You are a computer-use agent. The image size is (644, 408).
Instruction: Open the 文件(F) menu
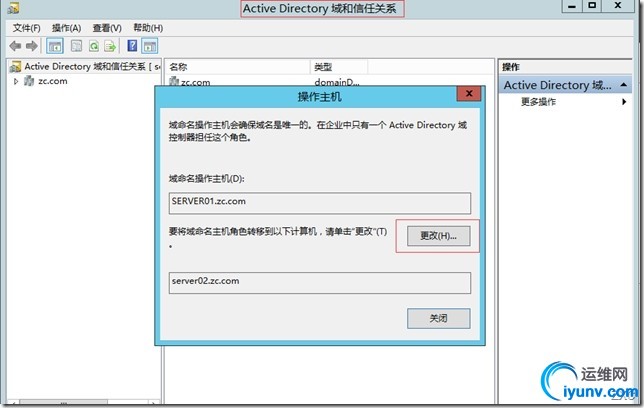tap(27, 28)
